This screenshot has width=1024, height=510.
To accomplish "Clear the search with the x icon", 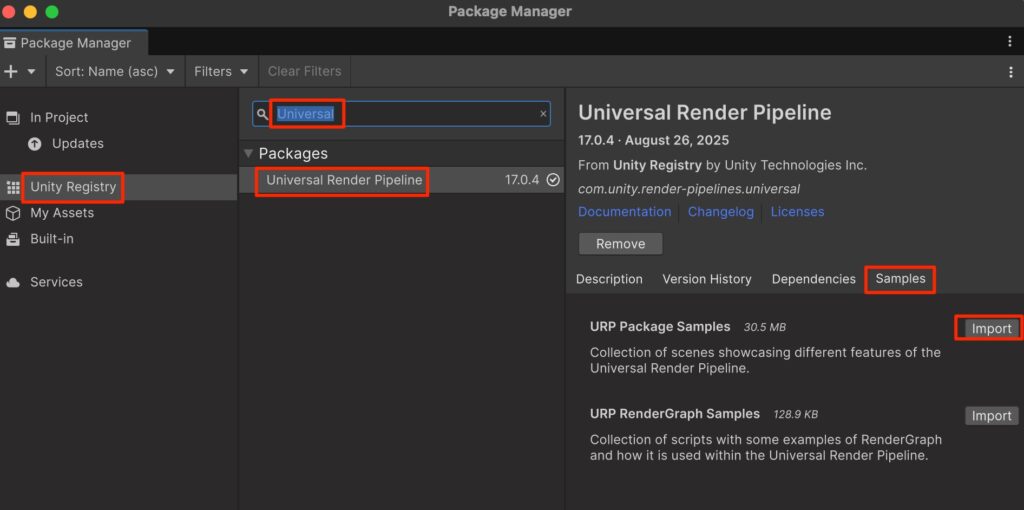I will 543,114.
